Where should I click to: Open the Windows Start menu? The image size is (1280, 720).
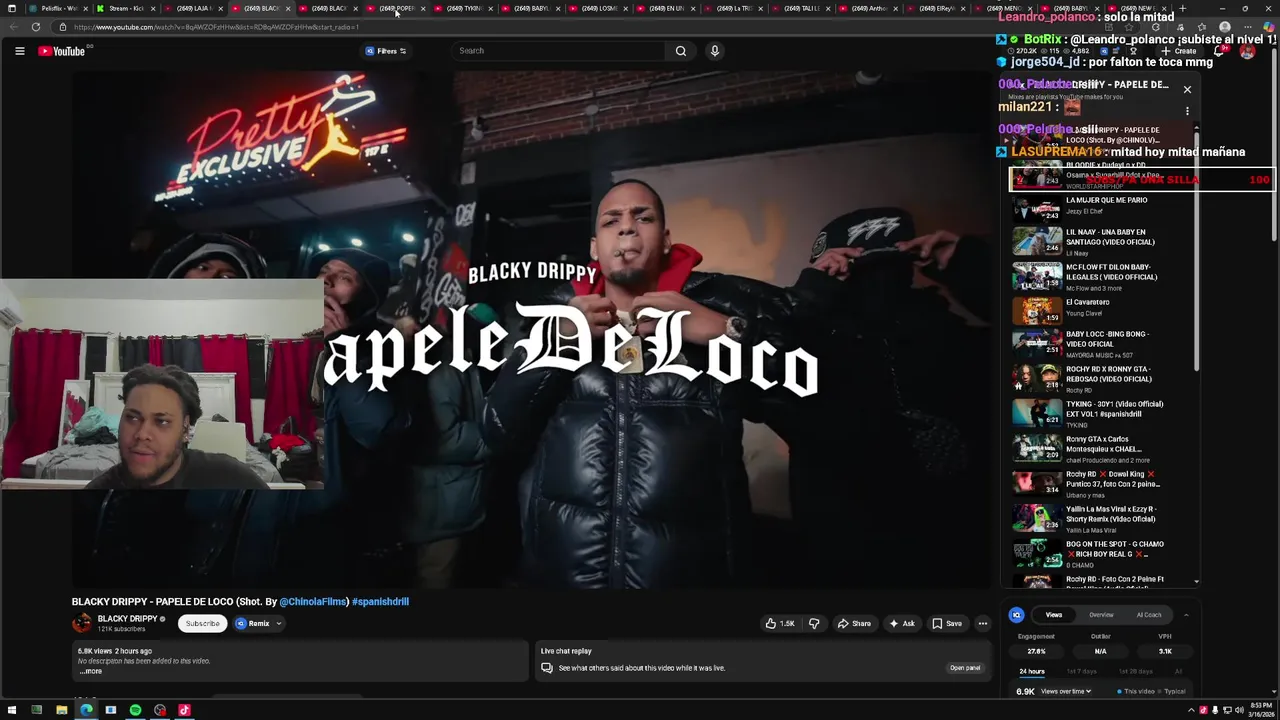click(x=12, y=710)
